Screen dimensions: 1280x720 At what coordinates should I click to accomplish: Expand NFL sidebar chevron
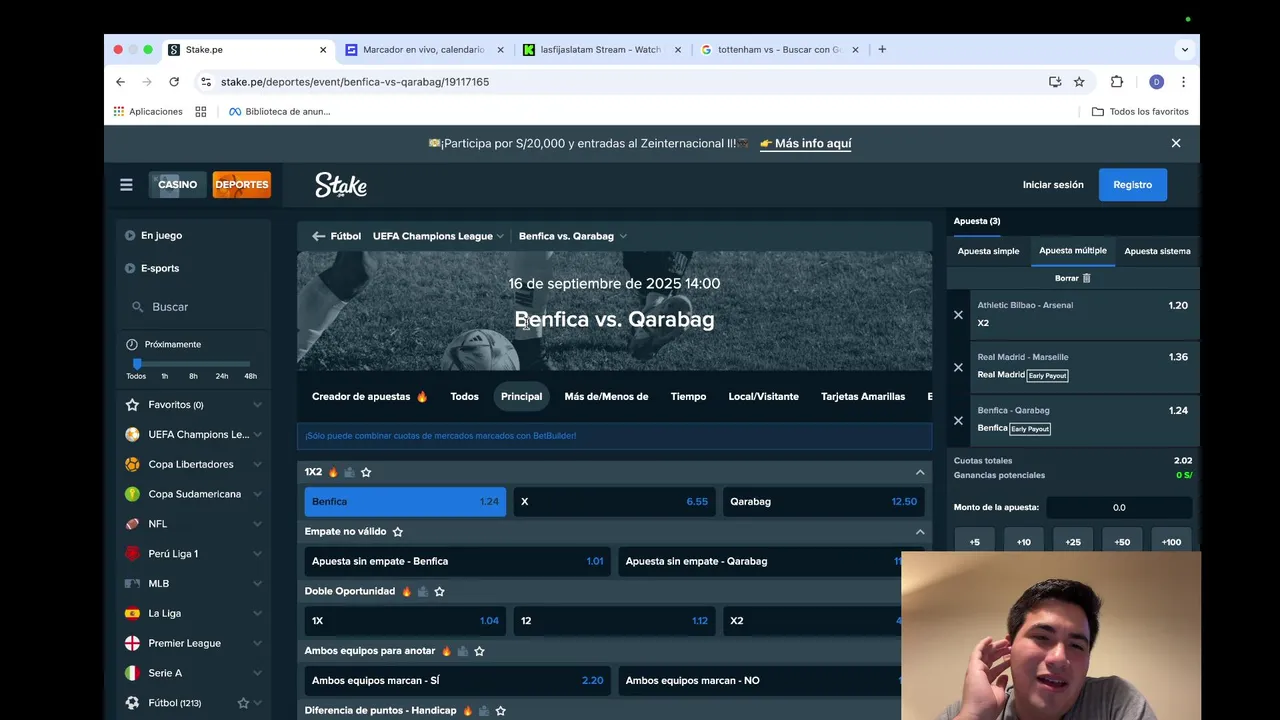click(257, 524)
